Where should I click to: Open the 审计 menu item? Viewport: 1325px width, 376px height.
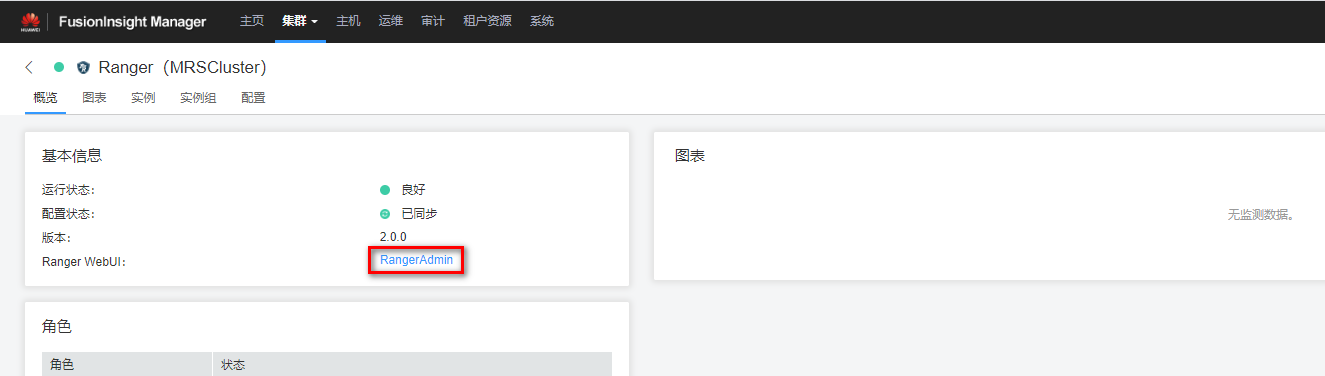(432, 21)
